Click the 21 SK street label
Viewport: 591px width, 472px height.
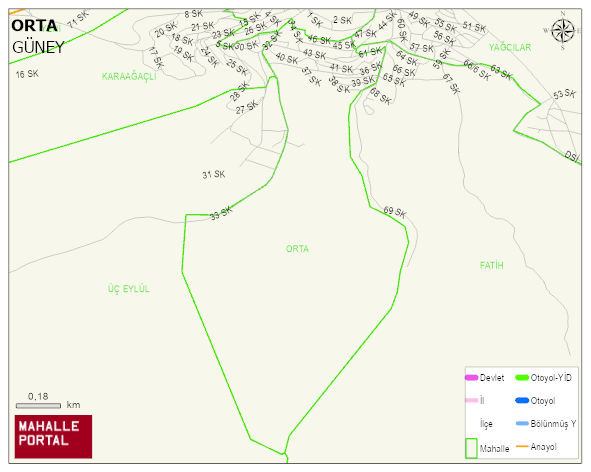tap(202, 26)
